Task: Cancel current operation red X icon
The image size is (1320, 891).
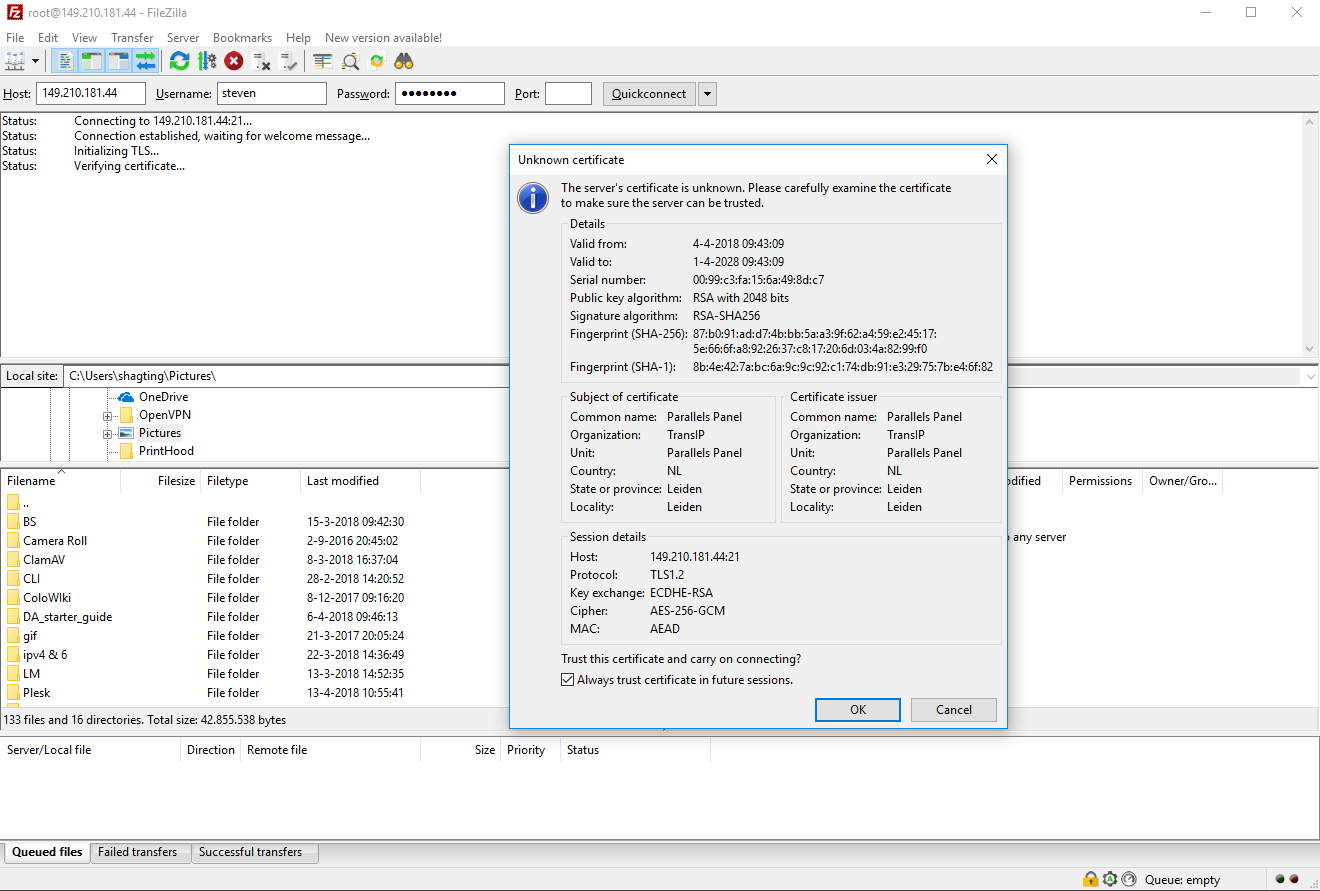Action: (234, 61)
